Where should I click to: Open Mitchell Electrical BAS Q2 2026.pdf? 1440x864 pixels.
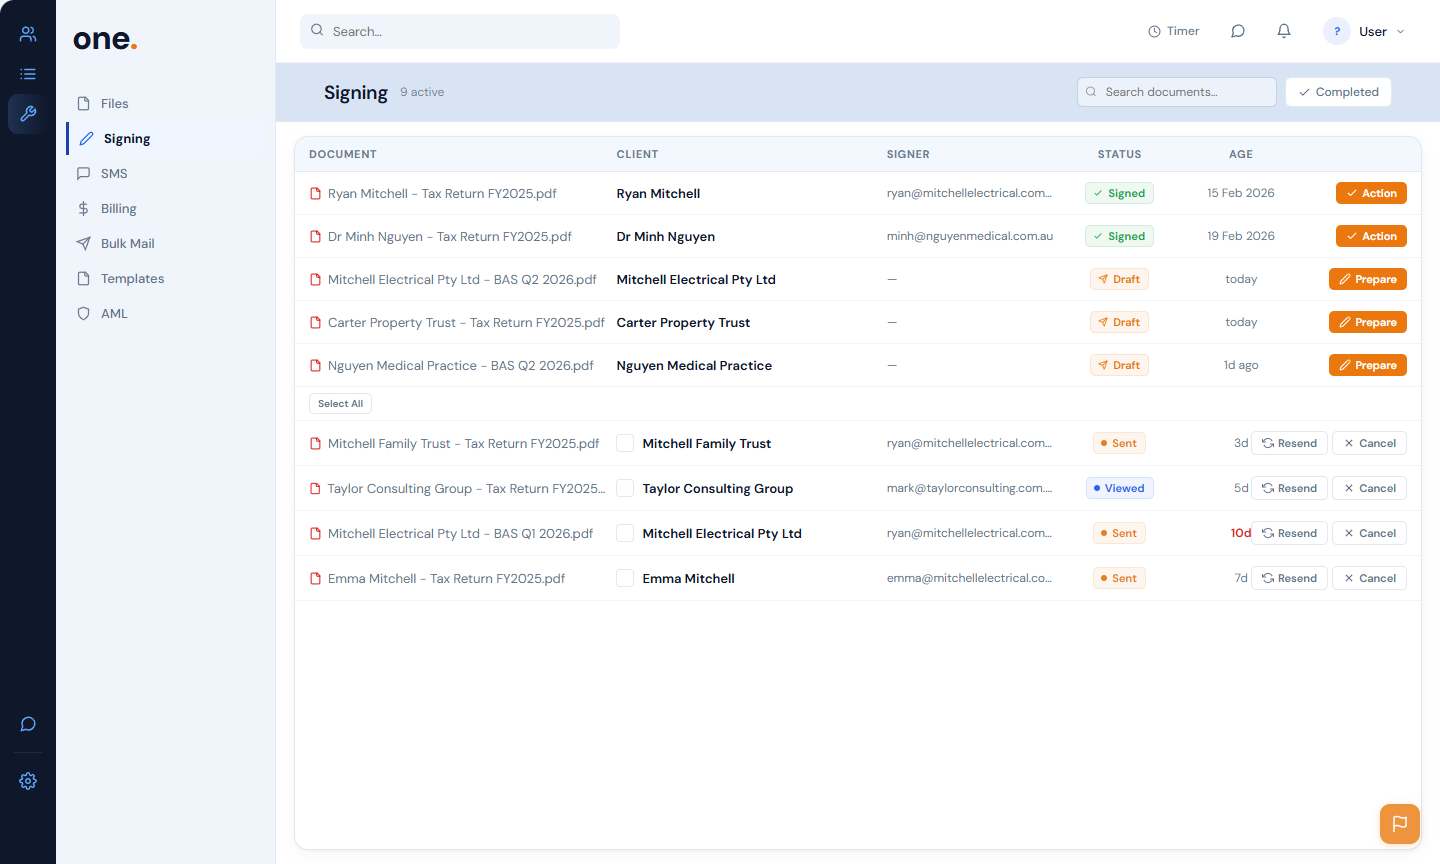pos(462,280)
